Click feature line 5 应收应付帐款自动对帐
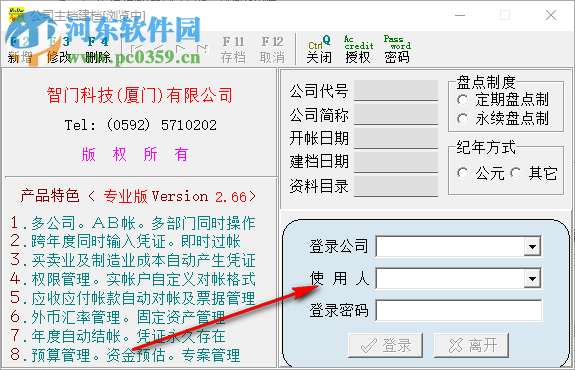Image resolution: width=575 pixels, height=370 pixels. [x=133, y=298]
